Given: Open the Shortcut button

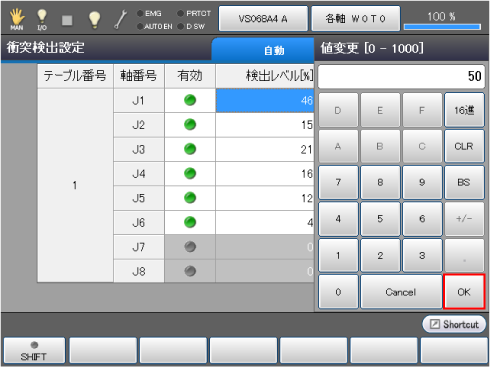Looking at the screenshot, I should click(x=454, y=324).
